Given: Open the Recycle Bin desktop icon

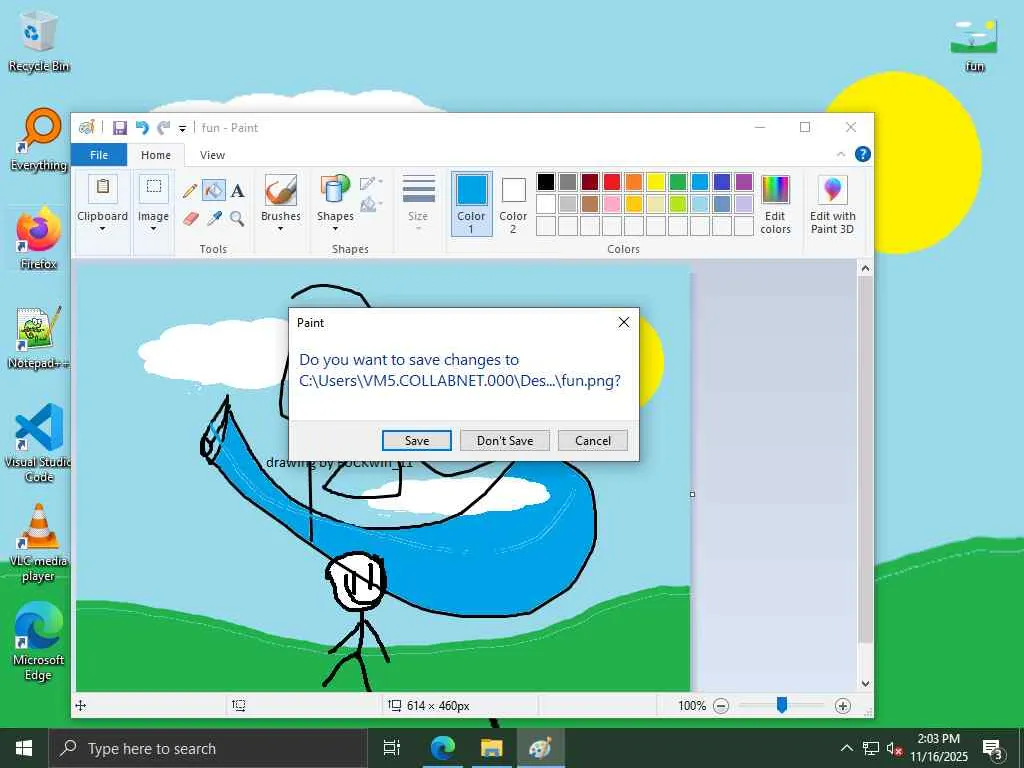Looking at the screenshot, I should click(x=39, y=40).
